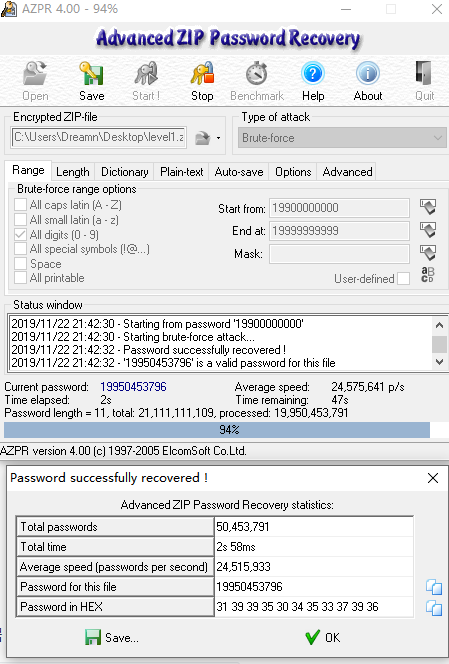This screenshot has width=449, height=664.
Task: Click status window scroll up arrow
Action: 439,325
